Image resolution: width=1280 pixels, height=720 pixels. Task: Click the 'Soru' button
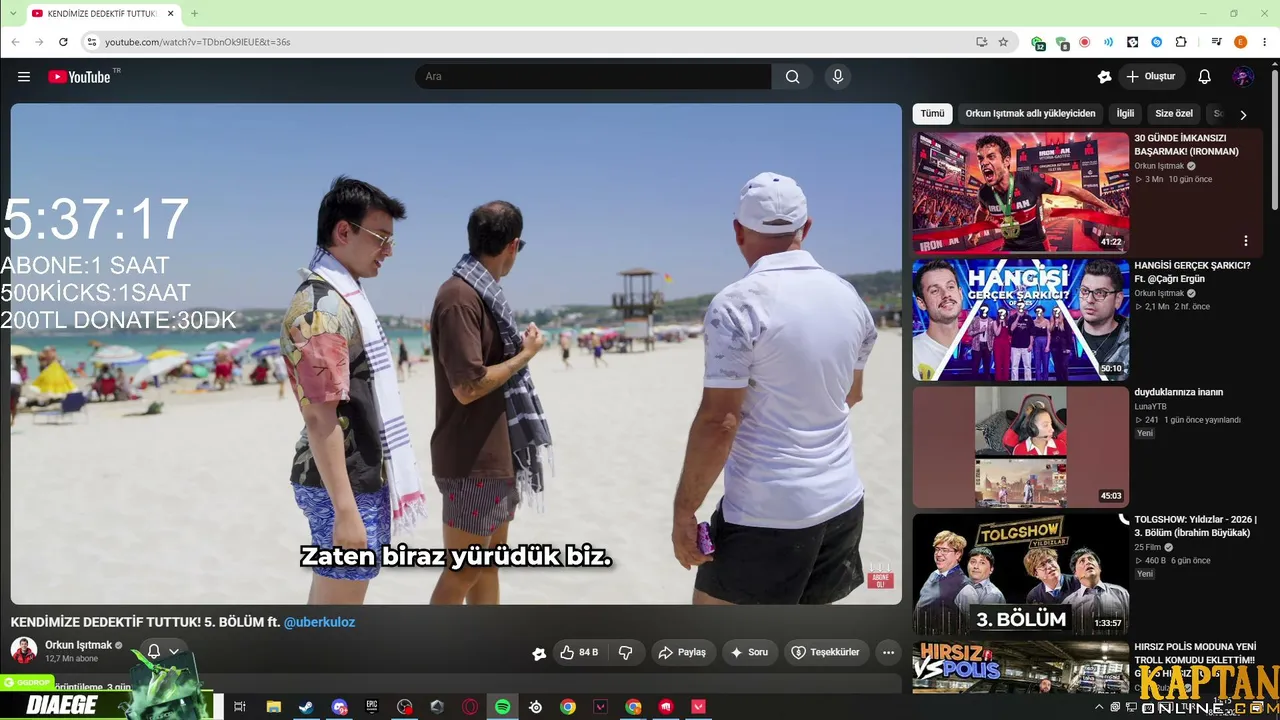(x=749, y=653)
